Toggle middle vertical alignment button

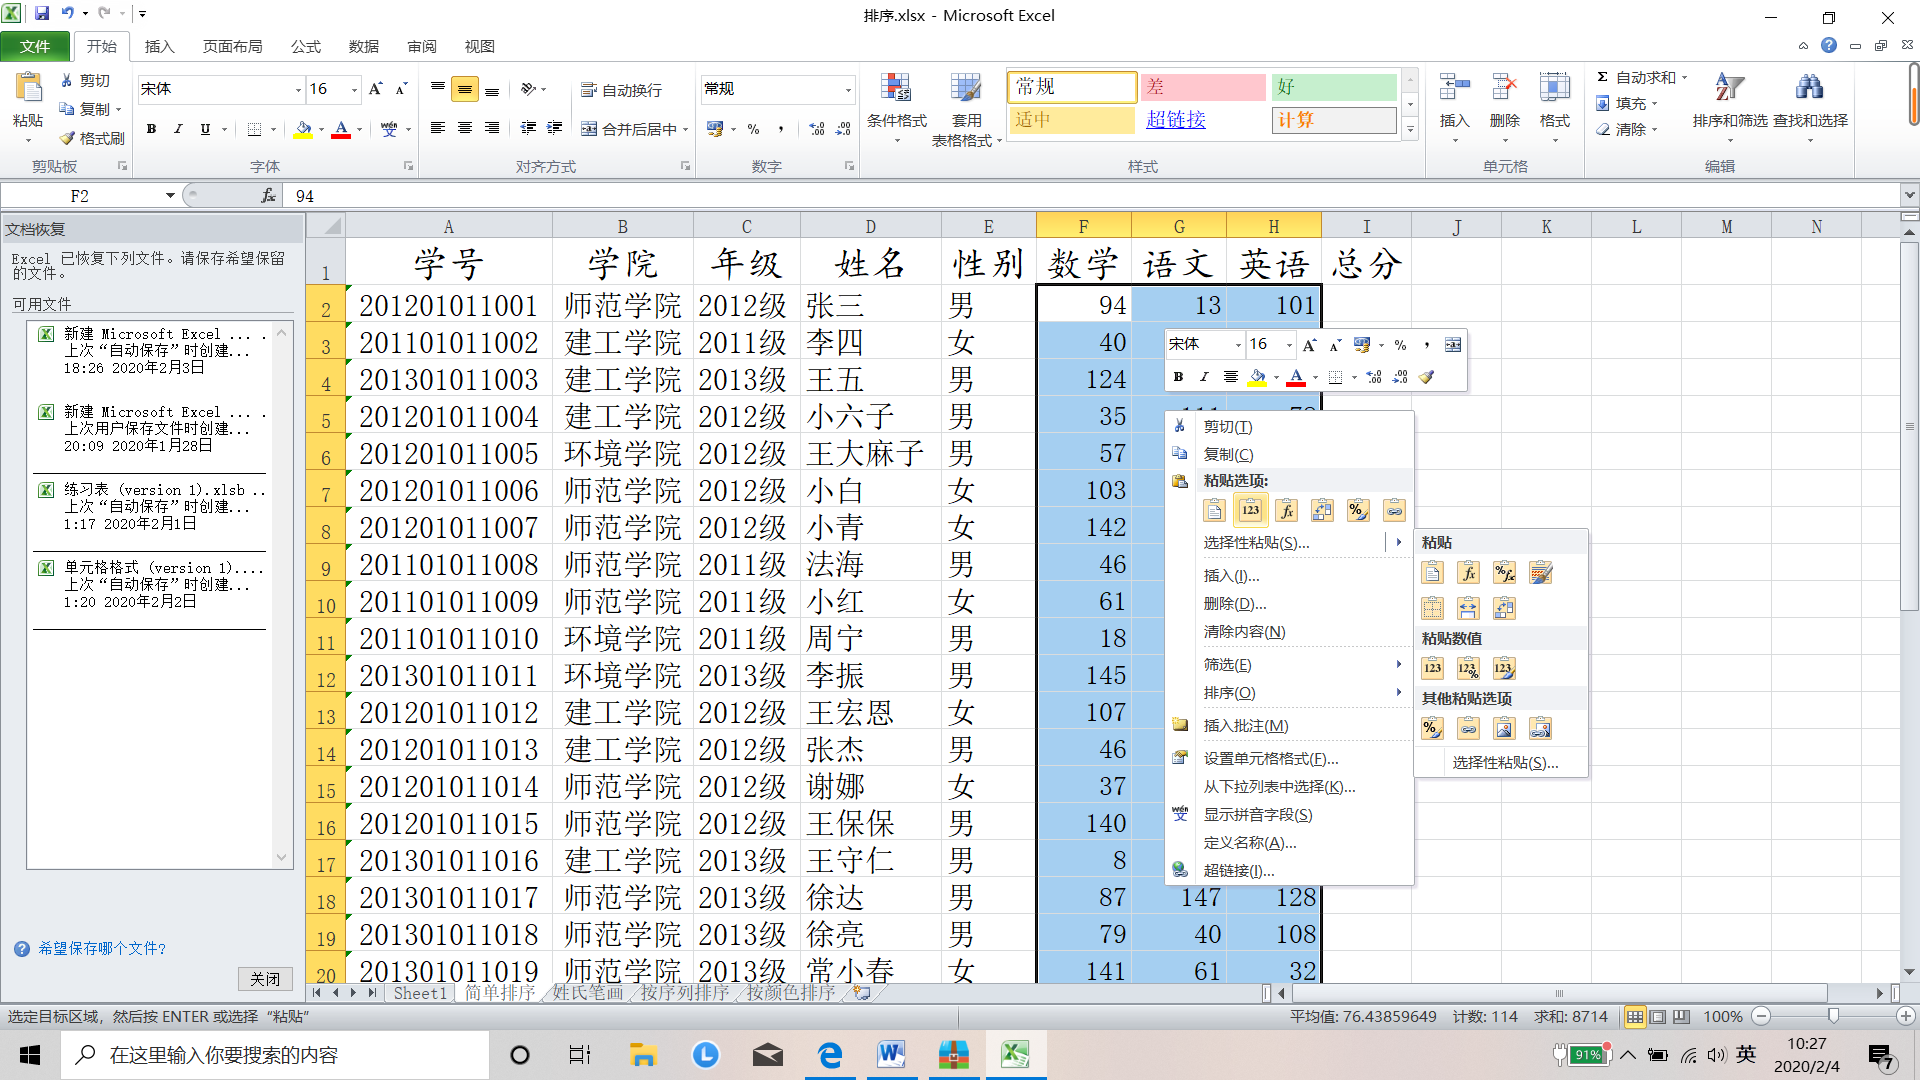[465, 89]
